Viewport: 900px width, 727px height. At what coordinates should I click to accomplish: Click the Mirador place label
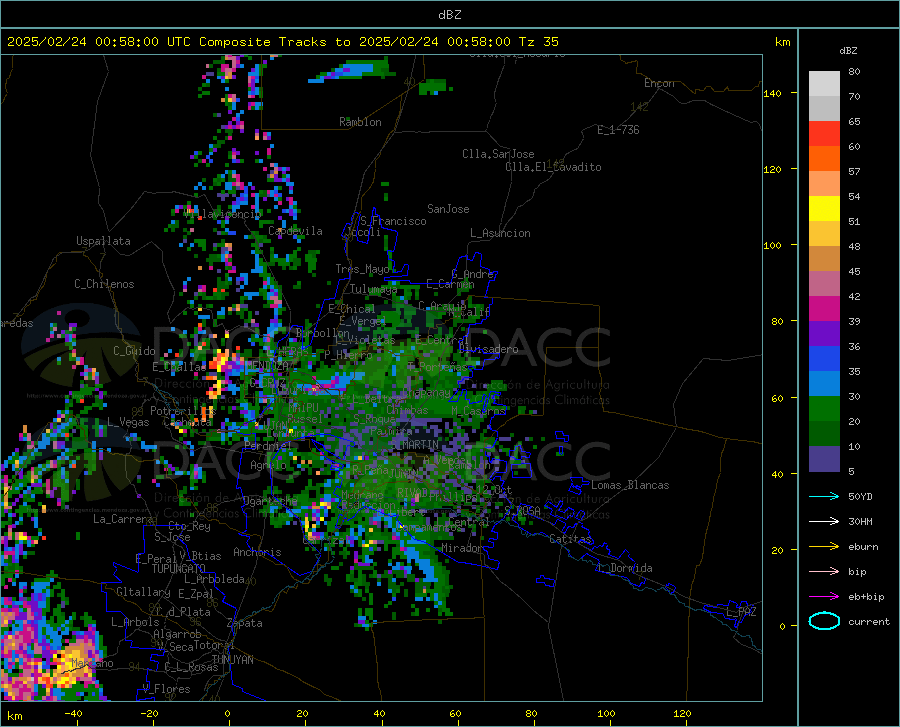[x=461, y=548]
